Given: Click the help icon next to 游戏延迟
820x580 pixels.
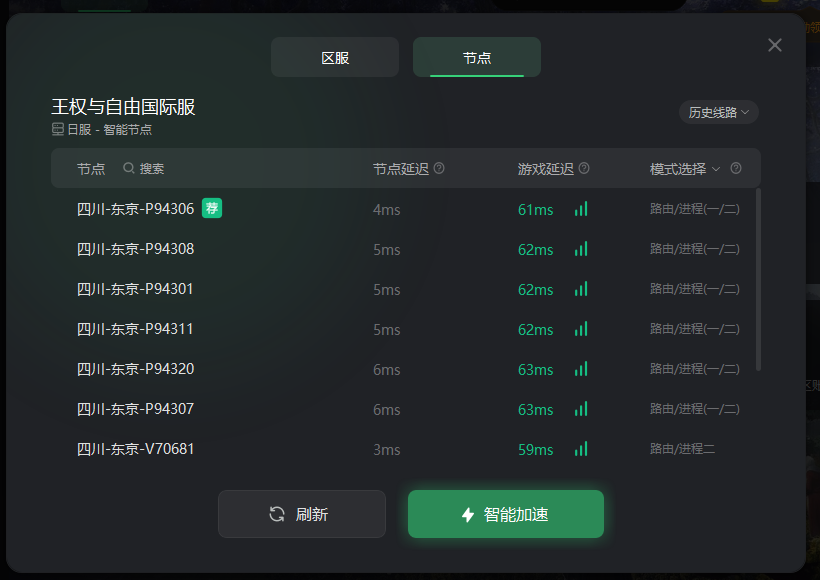Looking at the screenshot, I should click(584, 168).
